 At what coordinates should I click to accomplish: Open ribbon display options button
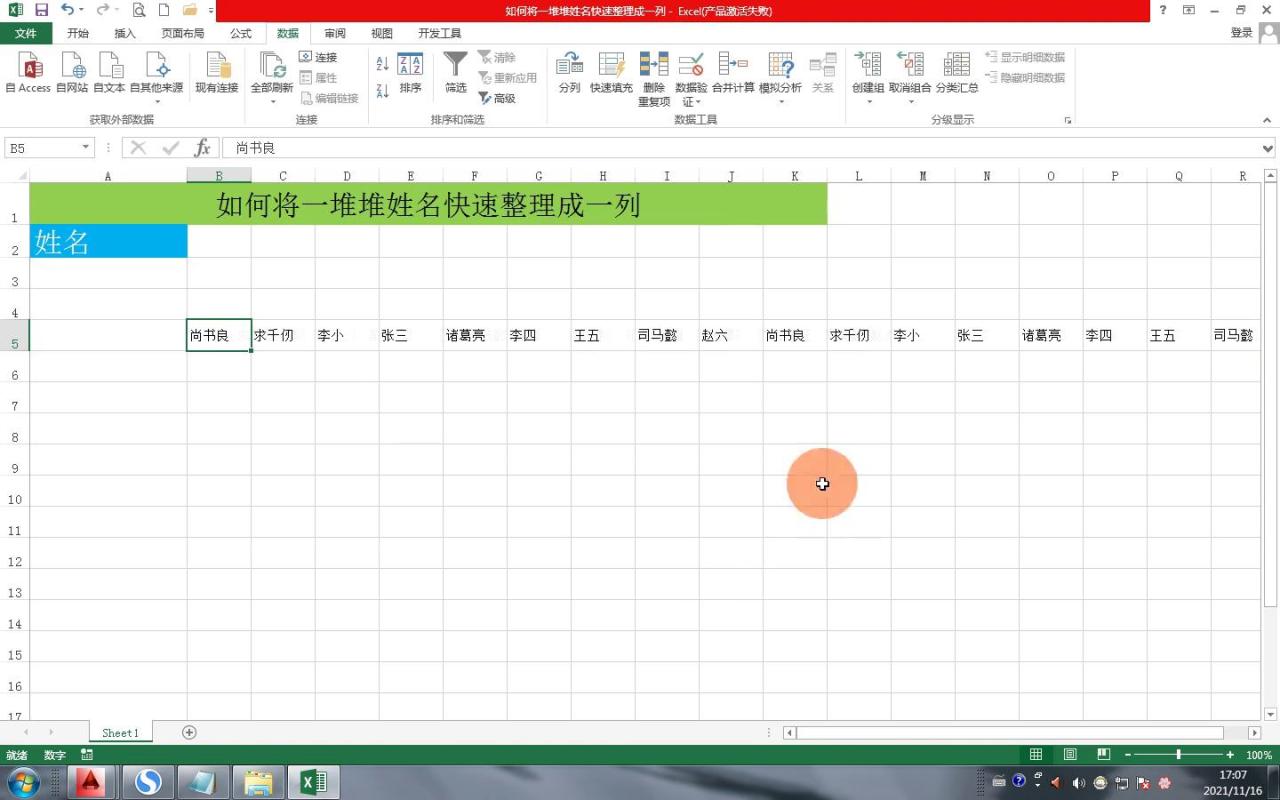[x=1189, y=10]
